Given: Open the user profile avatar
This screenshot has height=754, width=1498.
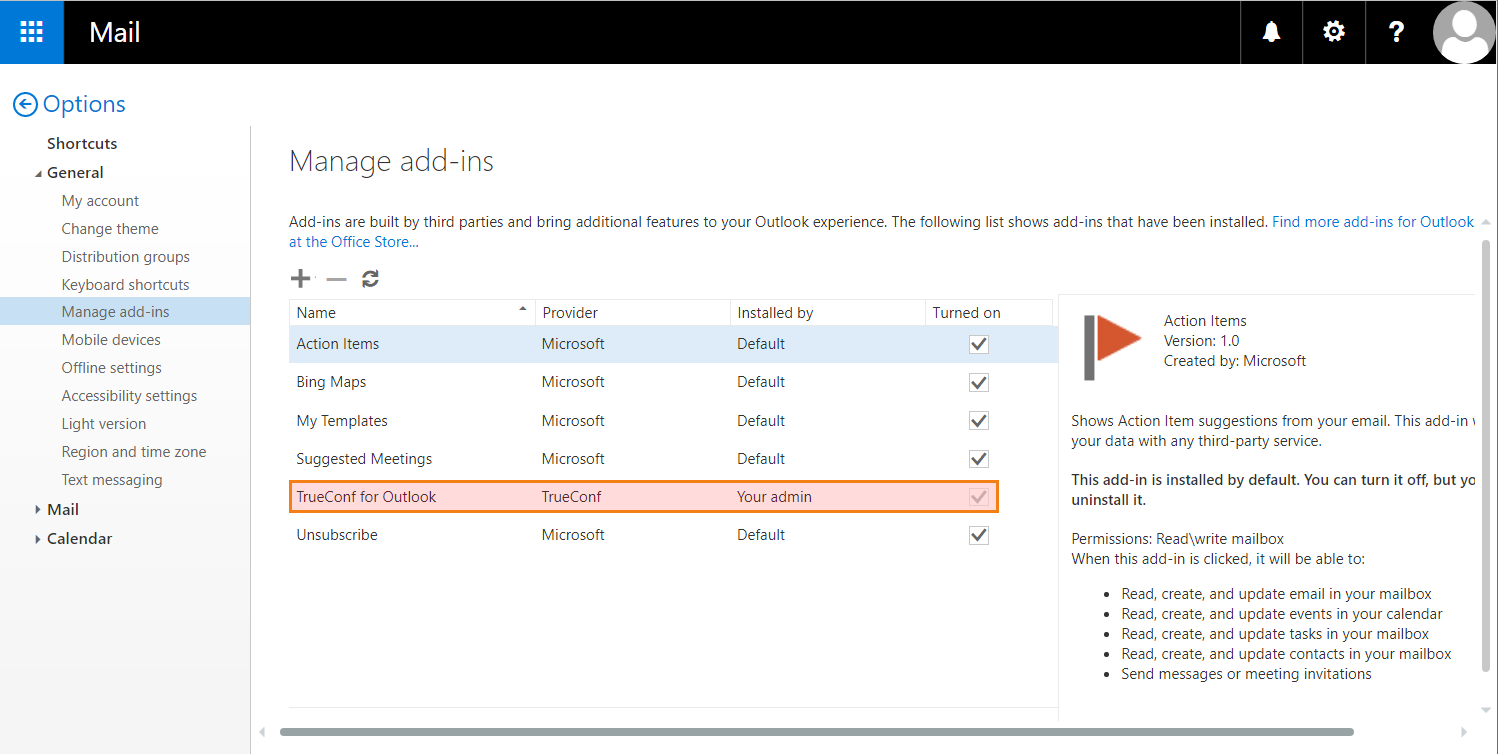Looking at the screenshot, I should pos(1464,32).
